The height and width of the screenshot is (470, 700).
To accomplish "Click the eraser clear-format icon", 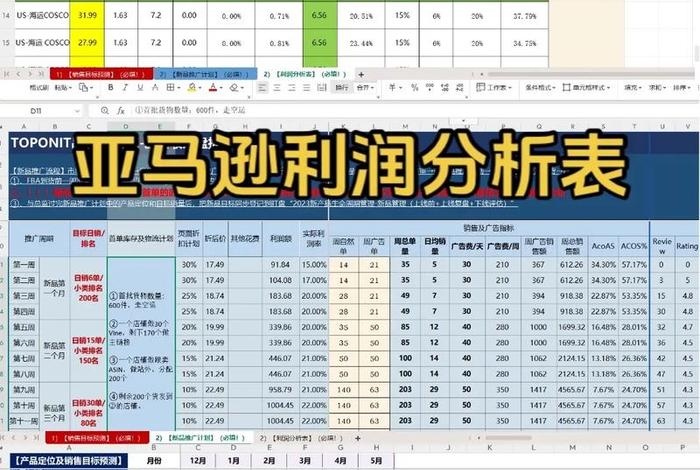I will pyautogui.click(x=234, y=87).
